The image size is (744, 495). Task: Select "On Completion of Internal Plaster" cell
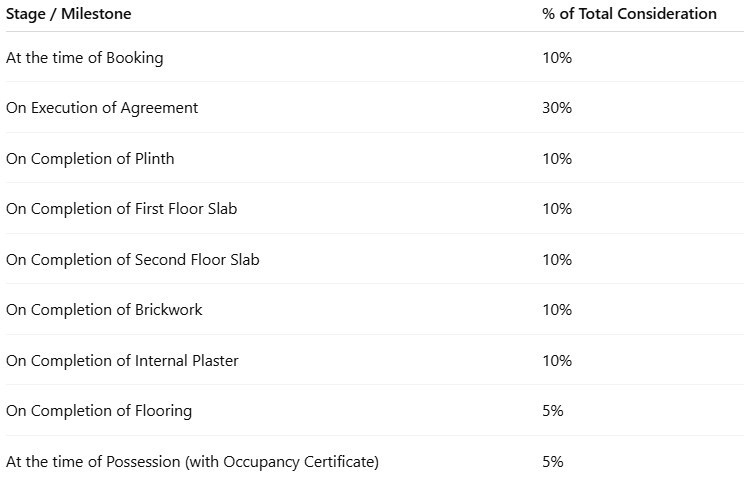122,361
